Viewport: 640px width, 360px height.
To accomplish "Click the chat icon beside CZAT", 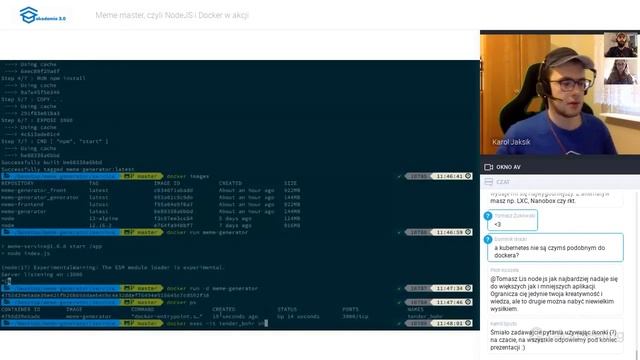I will tap(488, 182).
